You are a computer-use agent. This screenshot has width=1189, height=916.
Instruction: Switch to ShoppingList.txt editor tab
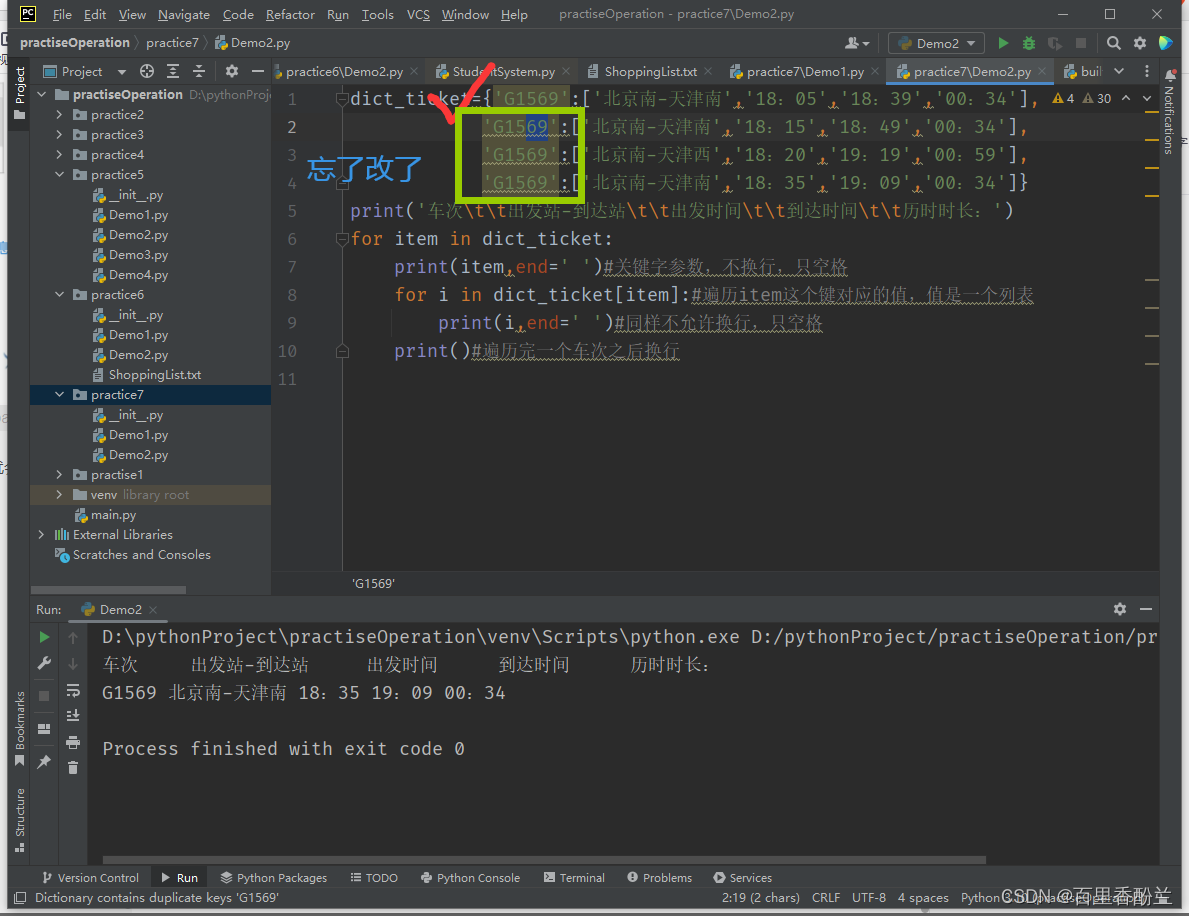point(651,71)
